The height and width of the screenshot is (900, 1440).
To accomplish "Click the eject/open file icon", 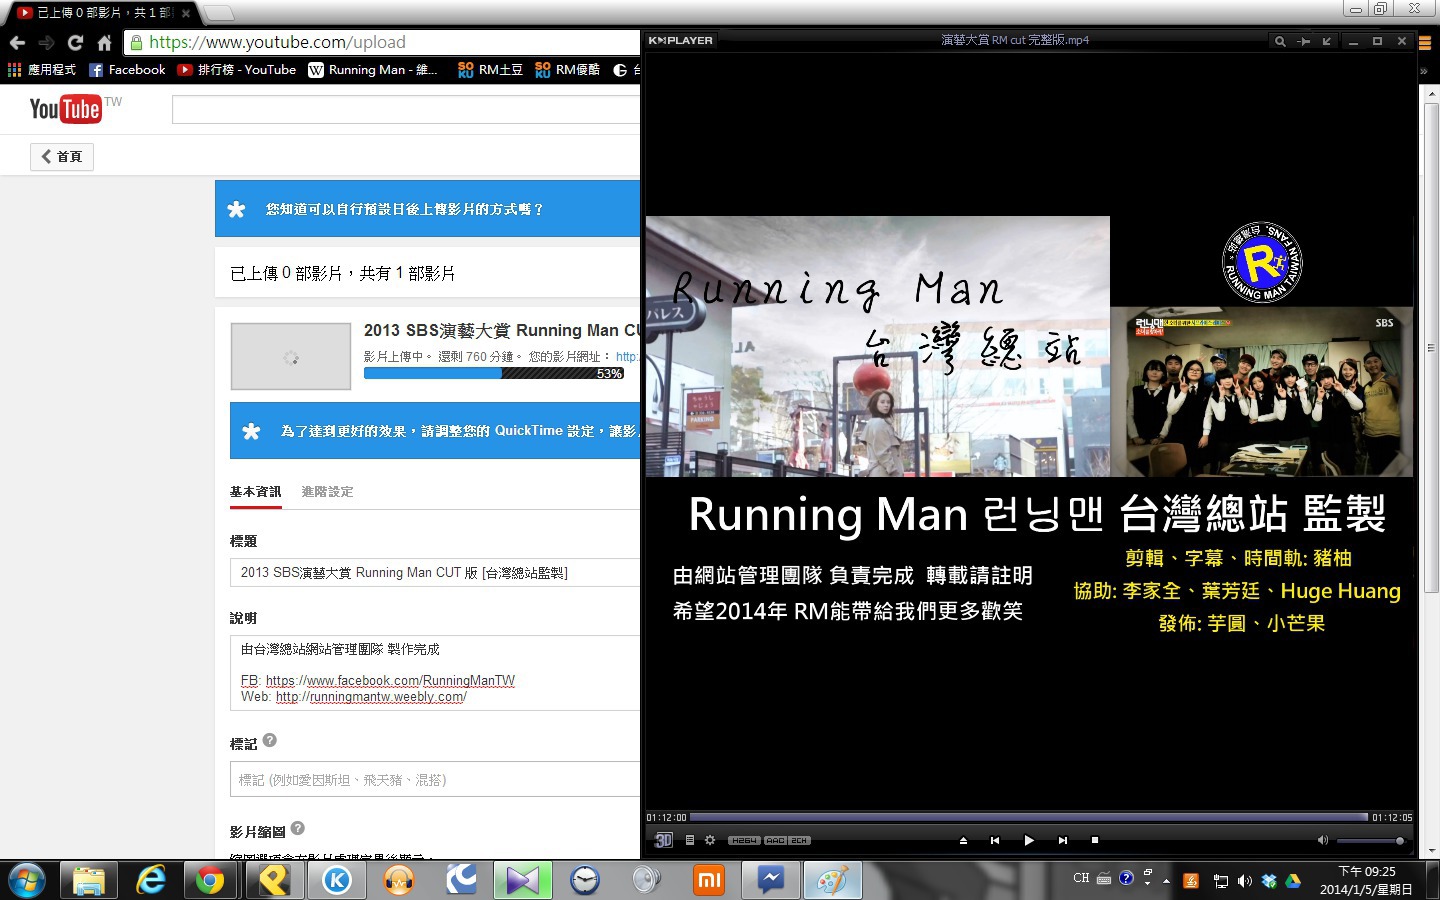I will click(x=963, y=840).
